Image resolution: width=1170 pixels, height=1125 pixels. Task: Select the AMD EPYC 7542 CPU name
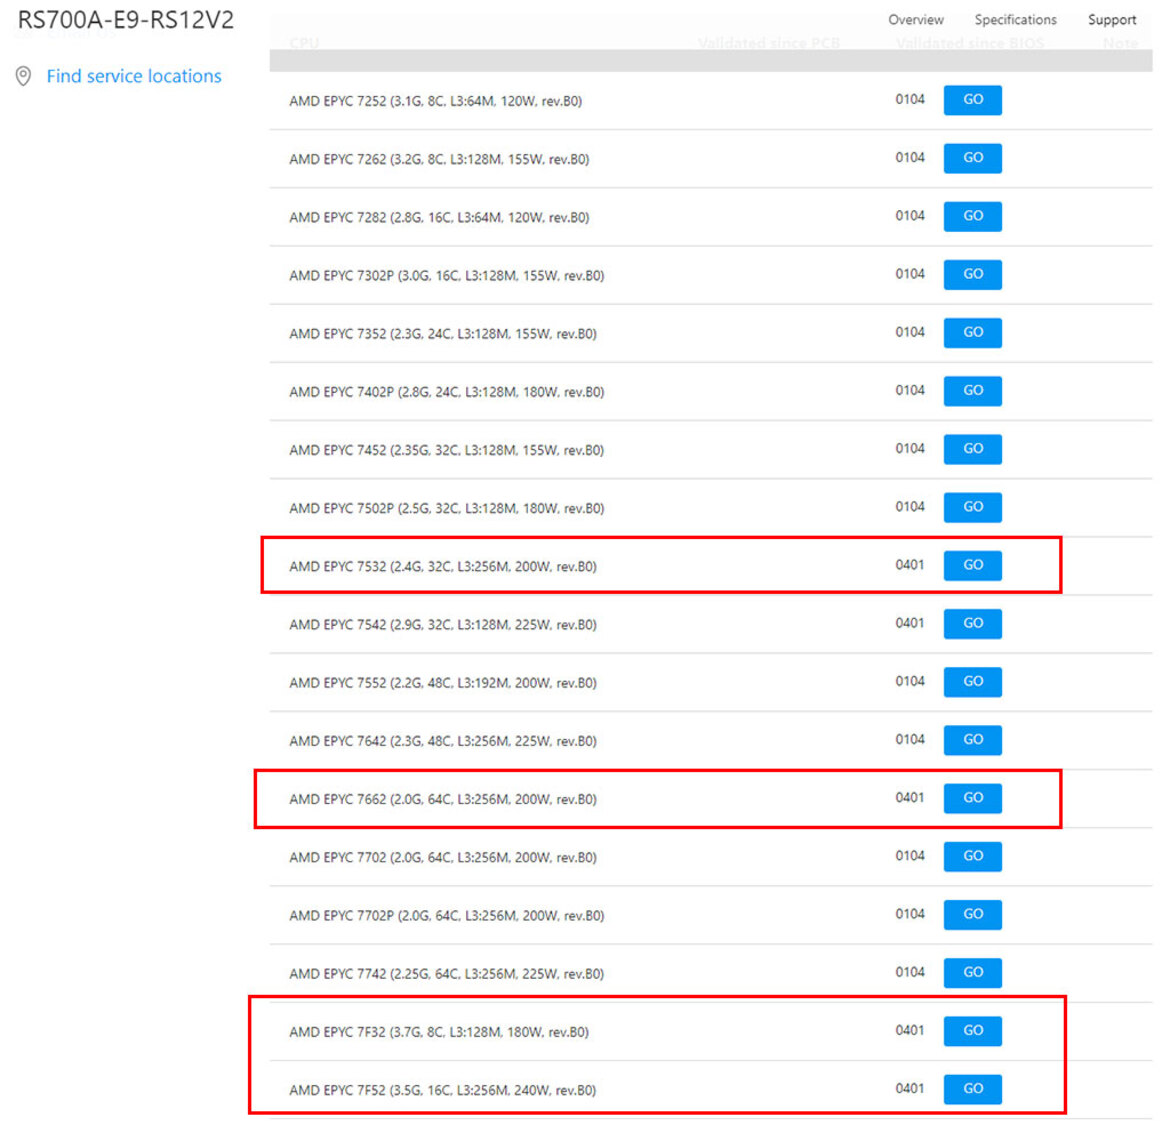[443, 625]
